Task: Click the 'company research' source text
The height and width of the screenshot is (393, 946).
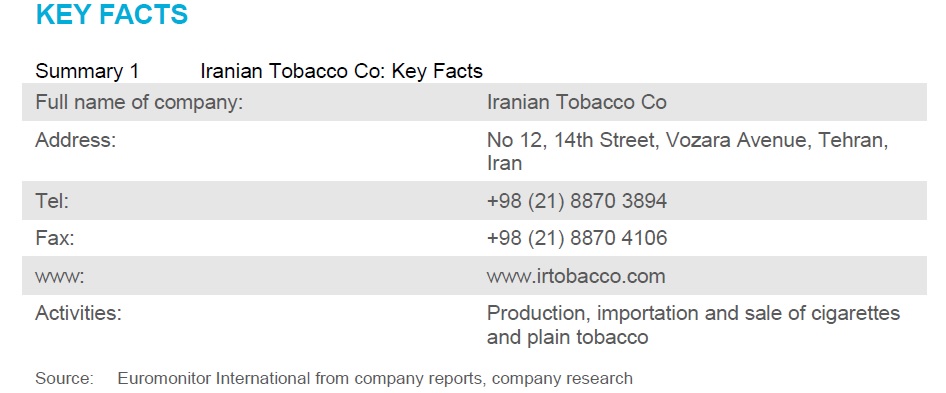Action: pos(562,379)
